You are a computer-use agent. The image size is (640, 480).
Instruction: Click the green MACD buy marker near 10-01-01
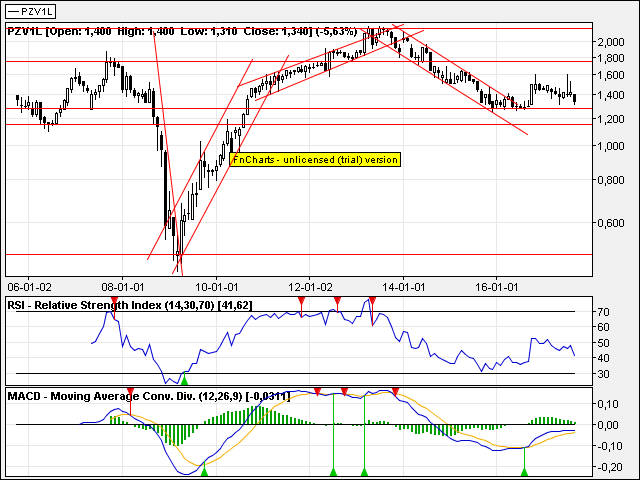point(205,471)
